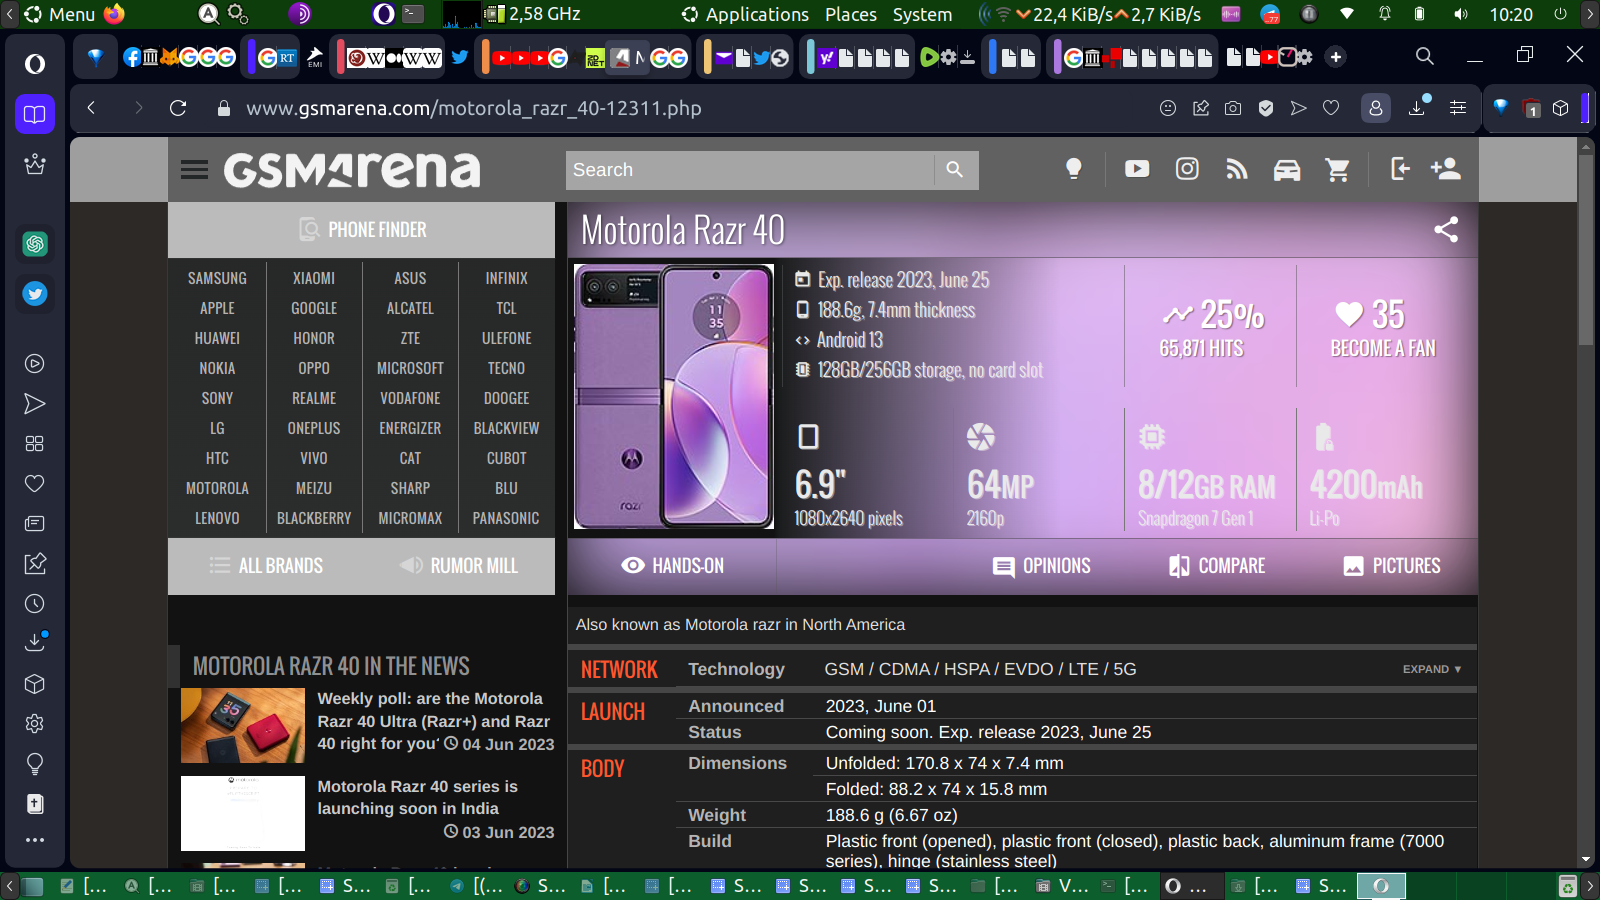This screenshot has width=1600, height=900.
Task: Open the volume control in system tray
Action: click(1461, 15)
